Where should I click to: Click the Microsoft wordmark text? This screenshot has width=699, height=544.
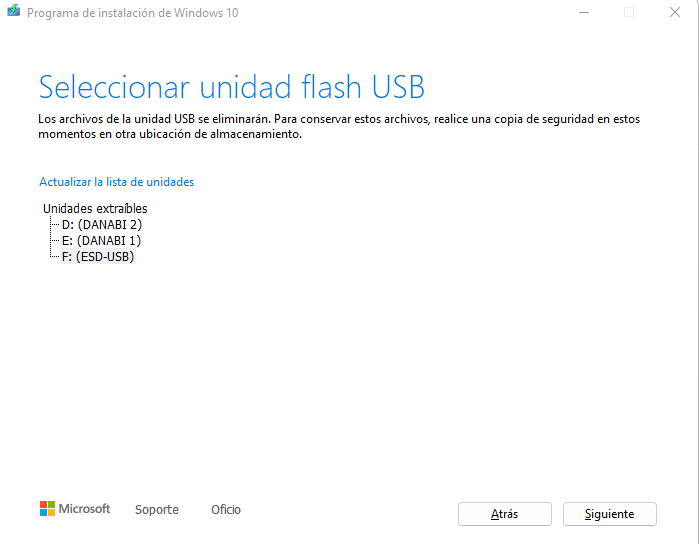tap(84, 508)
